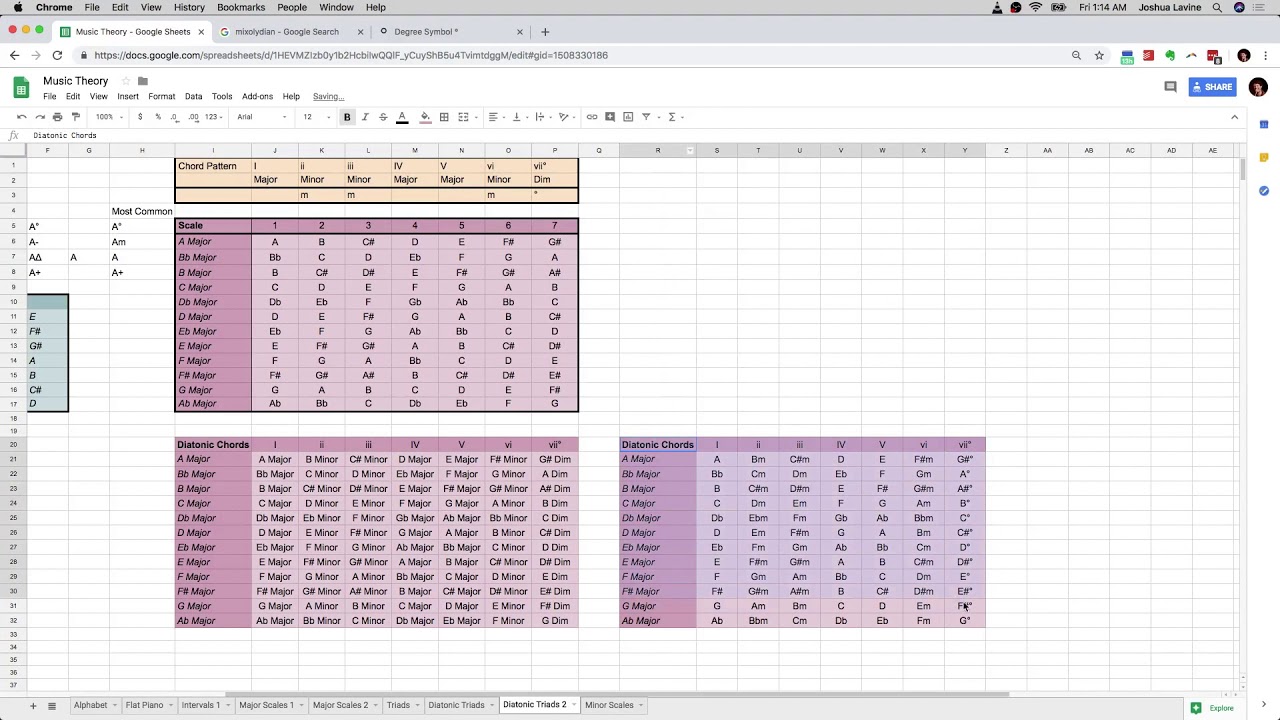1280x720 pixels.
Task: Undo the last action in toolbar
Action: coord(21,117)
